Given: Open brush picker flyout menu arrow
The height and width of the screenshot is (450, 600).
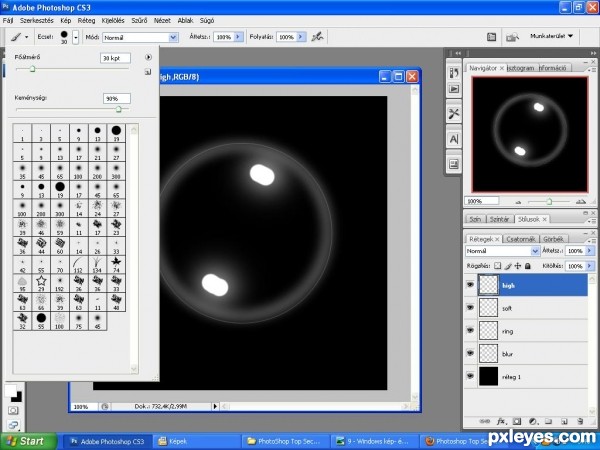Looking at the screenshot, I should [148, 57].
